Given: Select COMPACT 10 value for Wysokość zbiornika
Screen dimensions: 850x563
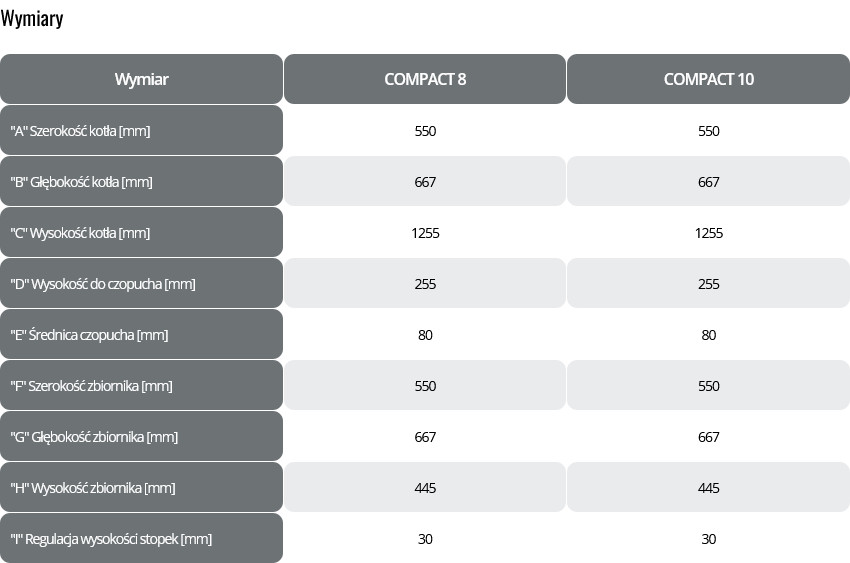Looking at the screenshot, I should click(x=708, y=488).
